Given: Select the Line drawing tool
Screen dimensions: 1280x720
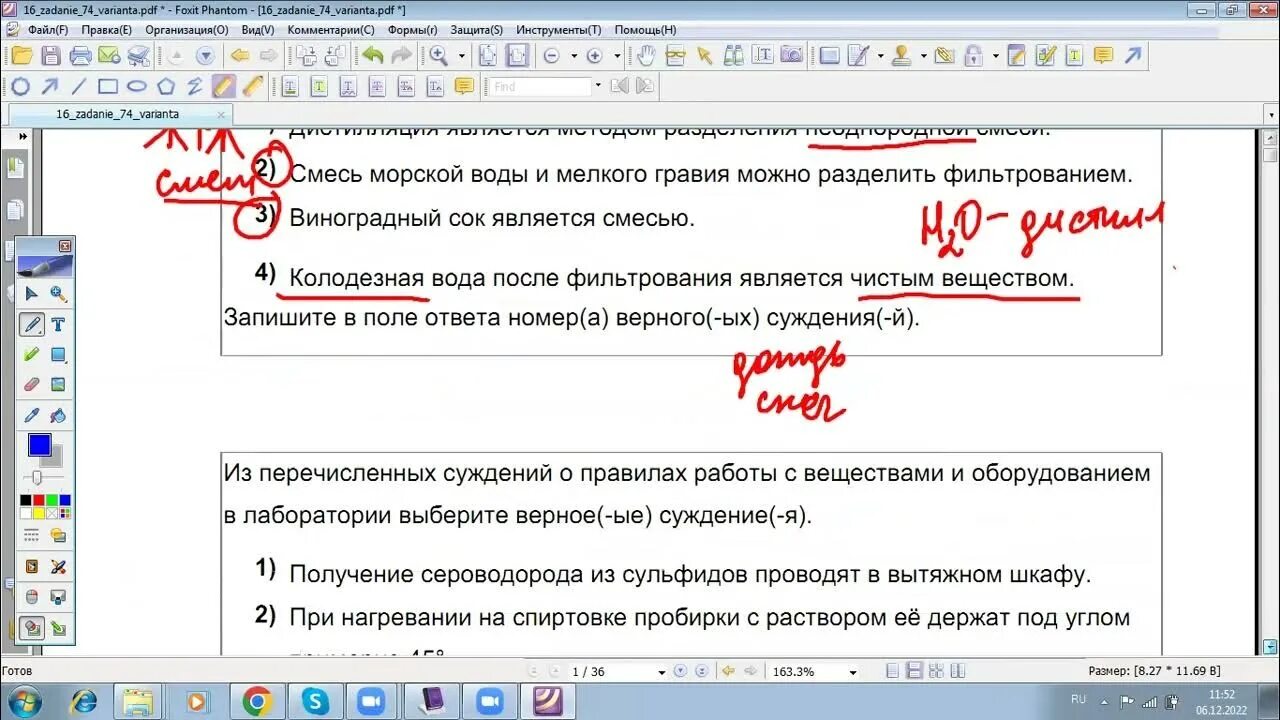Looking at the screenshot, I should point(78,86).
